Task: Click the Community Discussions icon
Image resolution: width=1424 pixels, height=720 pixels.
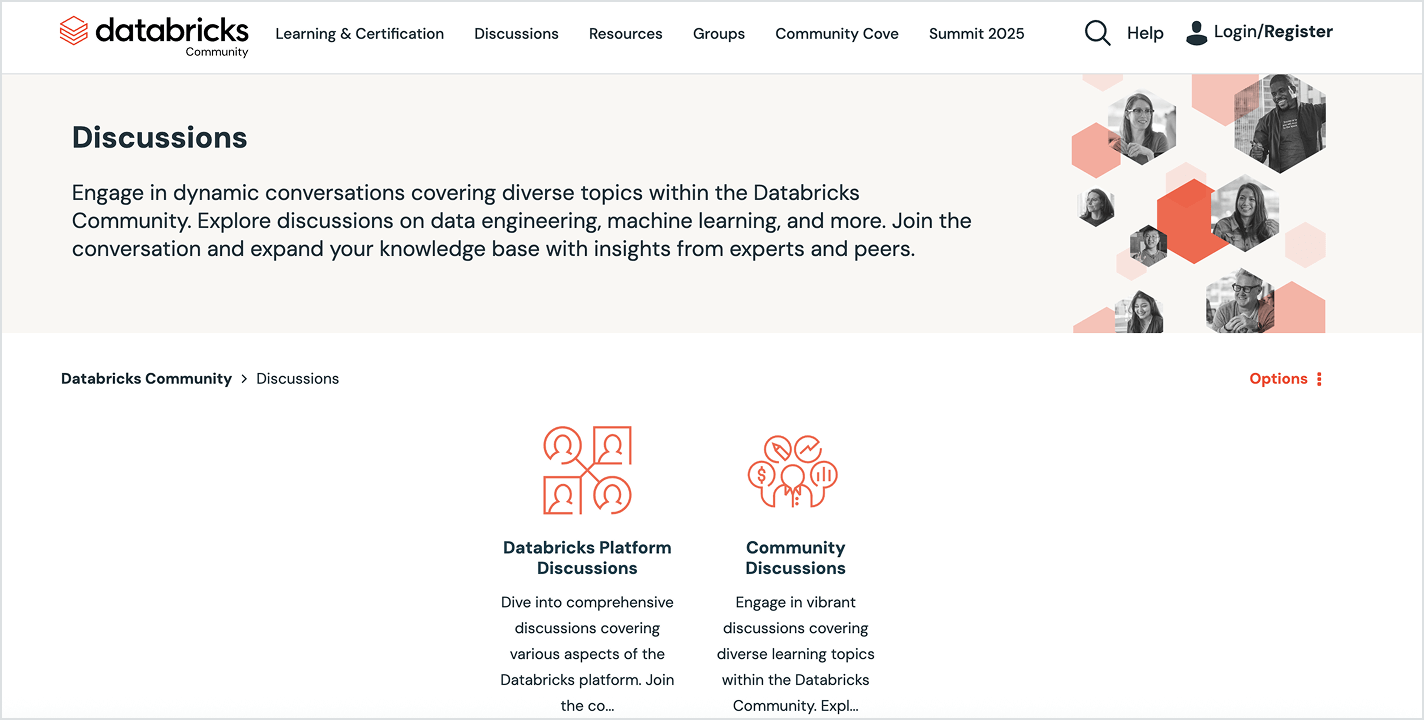Action: click(795, 470)
